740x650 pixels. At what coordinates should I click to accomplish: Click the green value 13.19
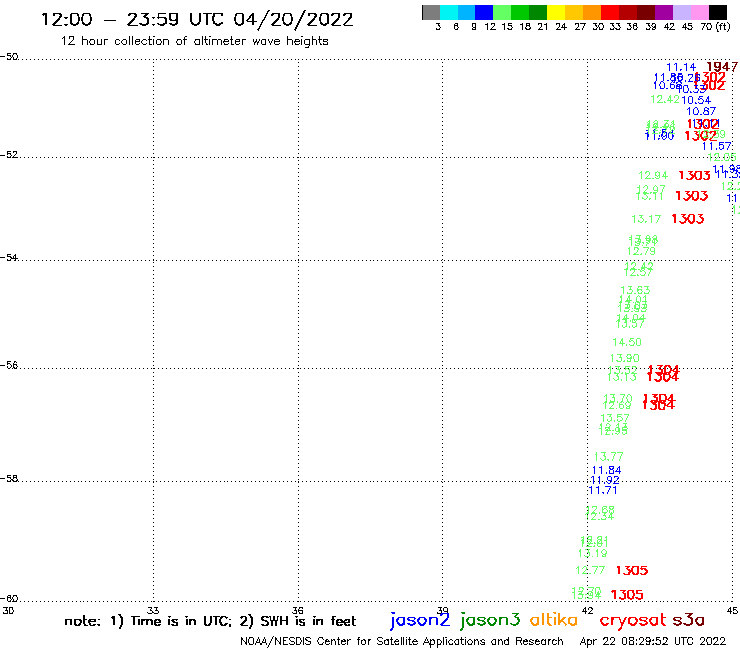(593, 554)
